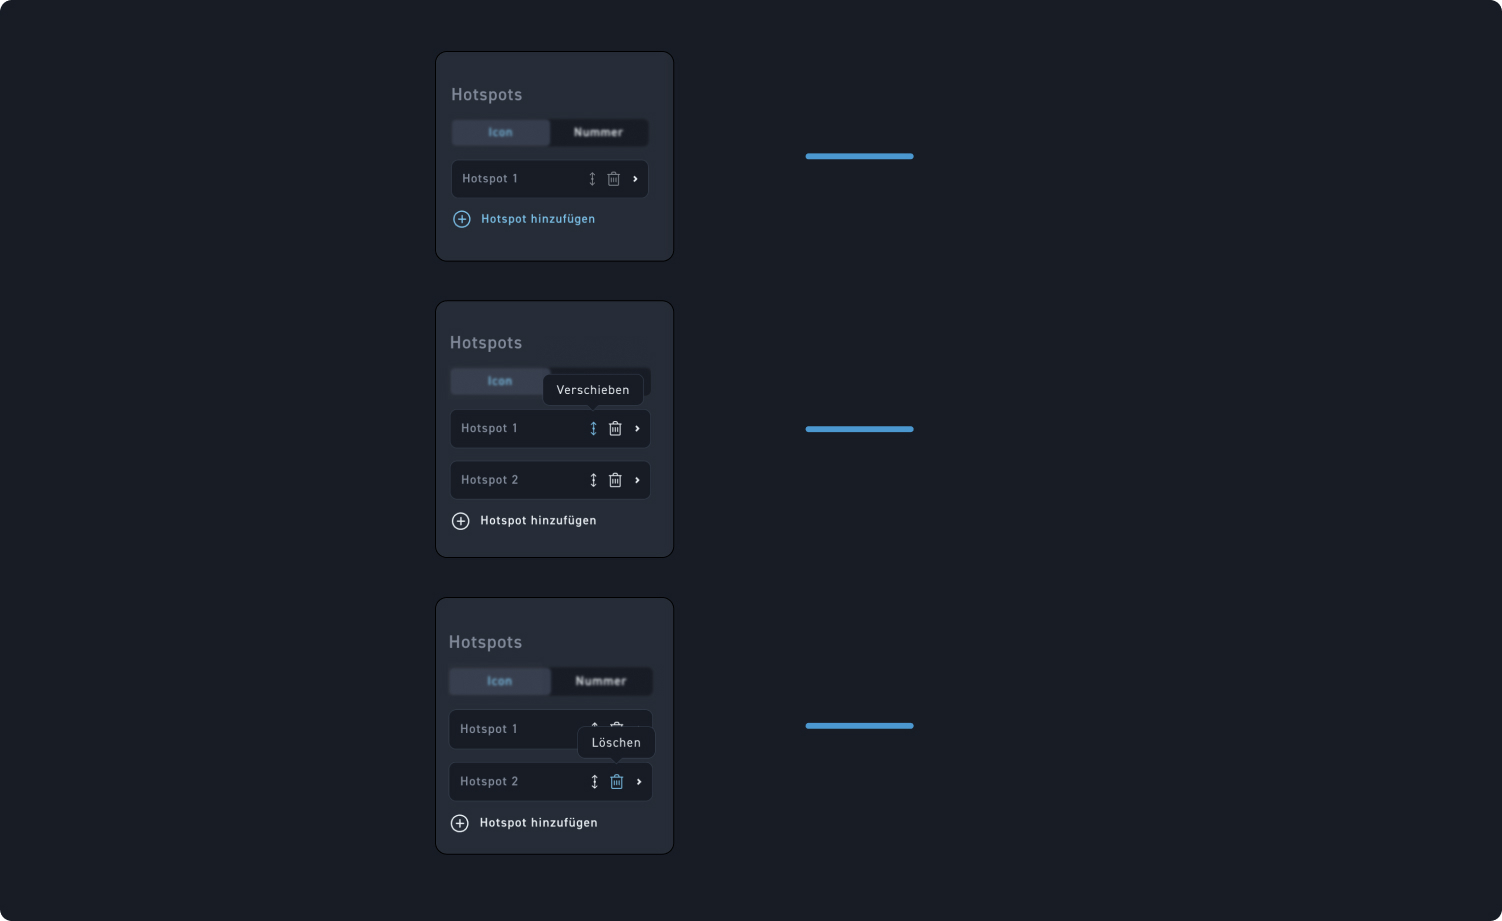Click trash icon of Hotspot 1 in middle panel
This screenshot has height=921, width=1502.
(615, 428)
